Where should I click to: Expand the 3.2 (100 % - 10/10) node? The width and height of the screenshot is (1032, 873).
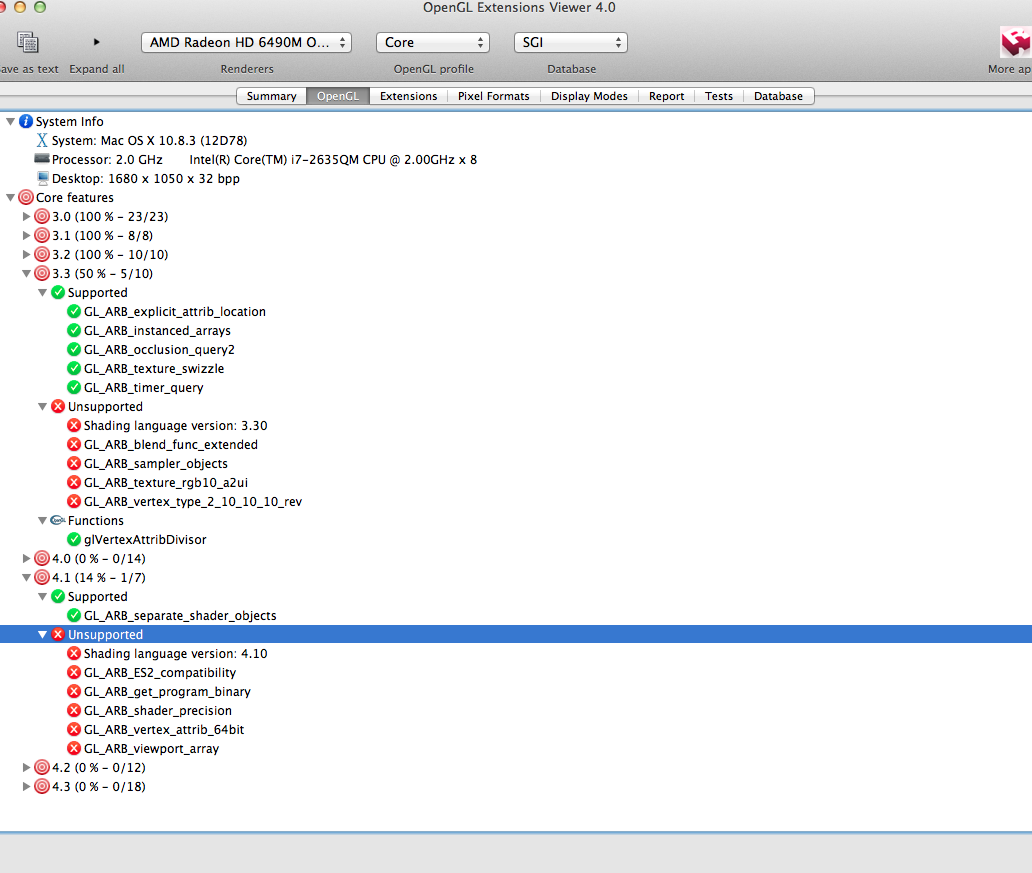(26, 254)
